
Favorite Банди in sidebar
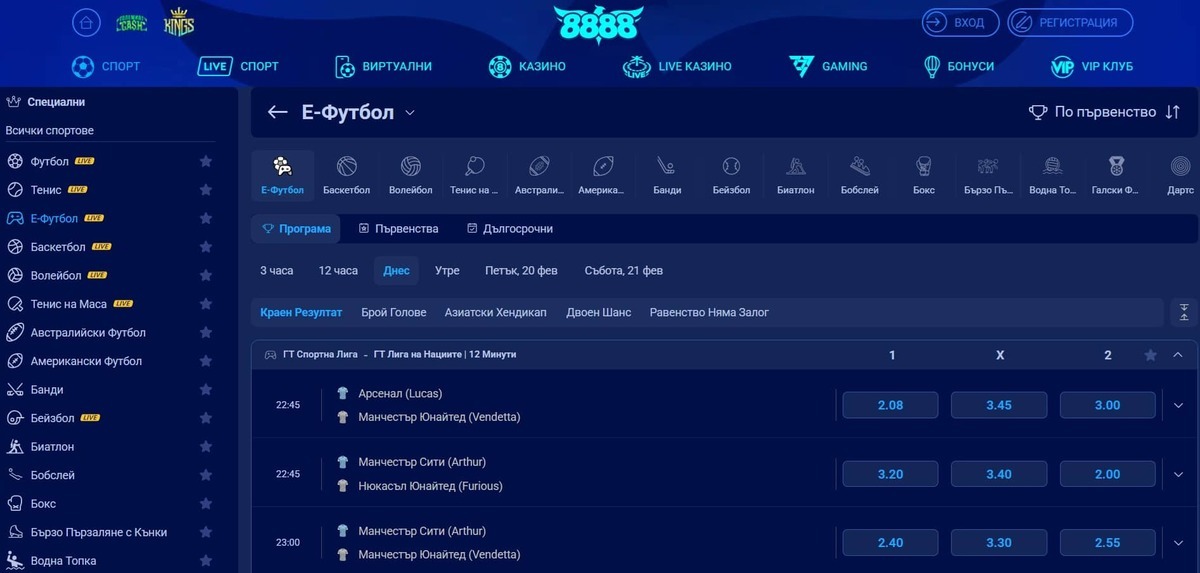(206, 390)
